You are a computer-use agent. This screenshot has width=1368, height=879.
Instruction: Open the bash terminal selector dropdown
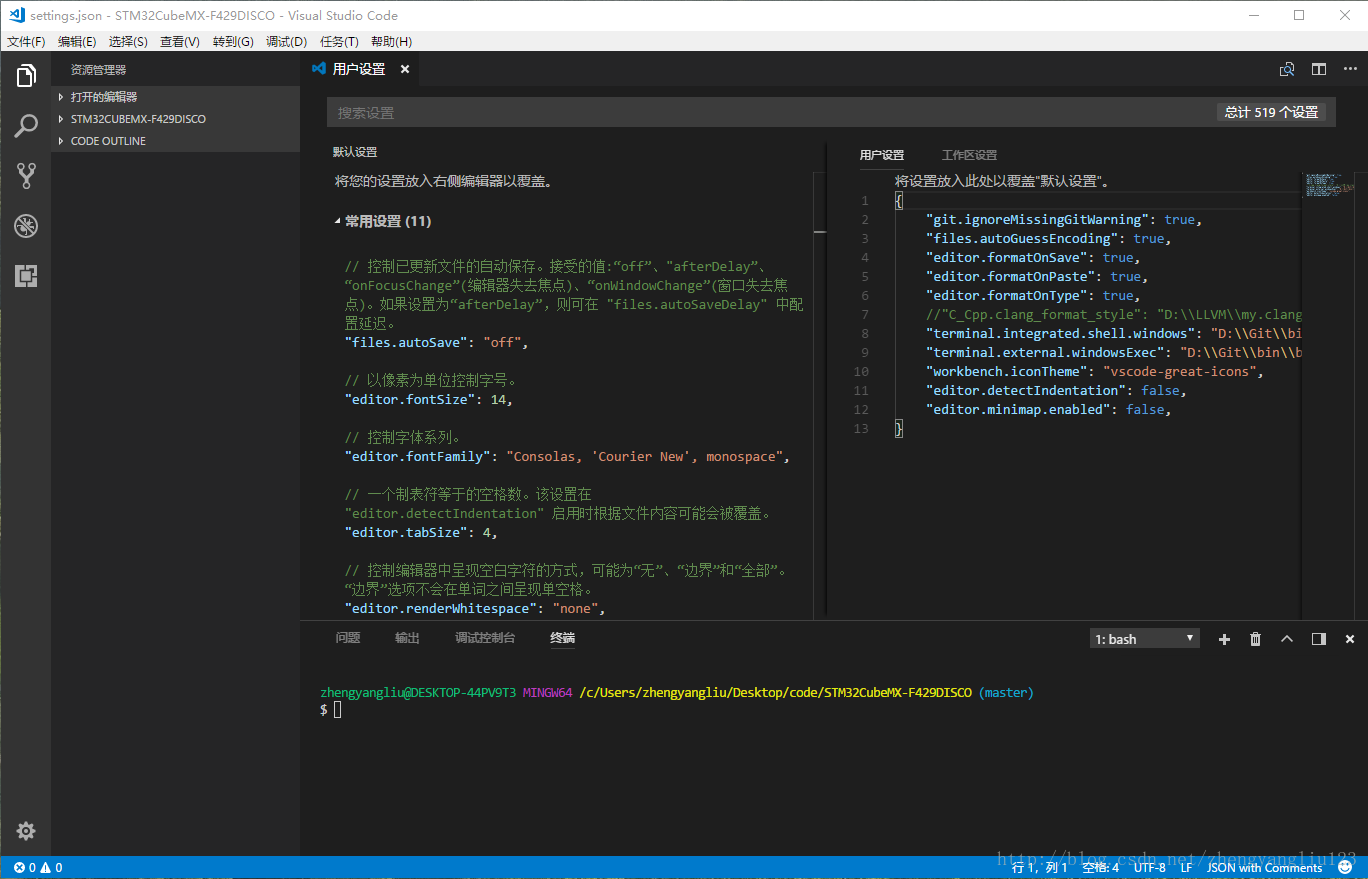(1144, 639)
